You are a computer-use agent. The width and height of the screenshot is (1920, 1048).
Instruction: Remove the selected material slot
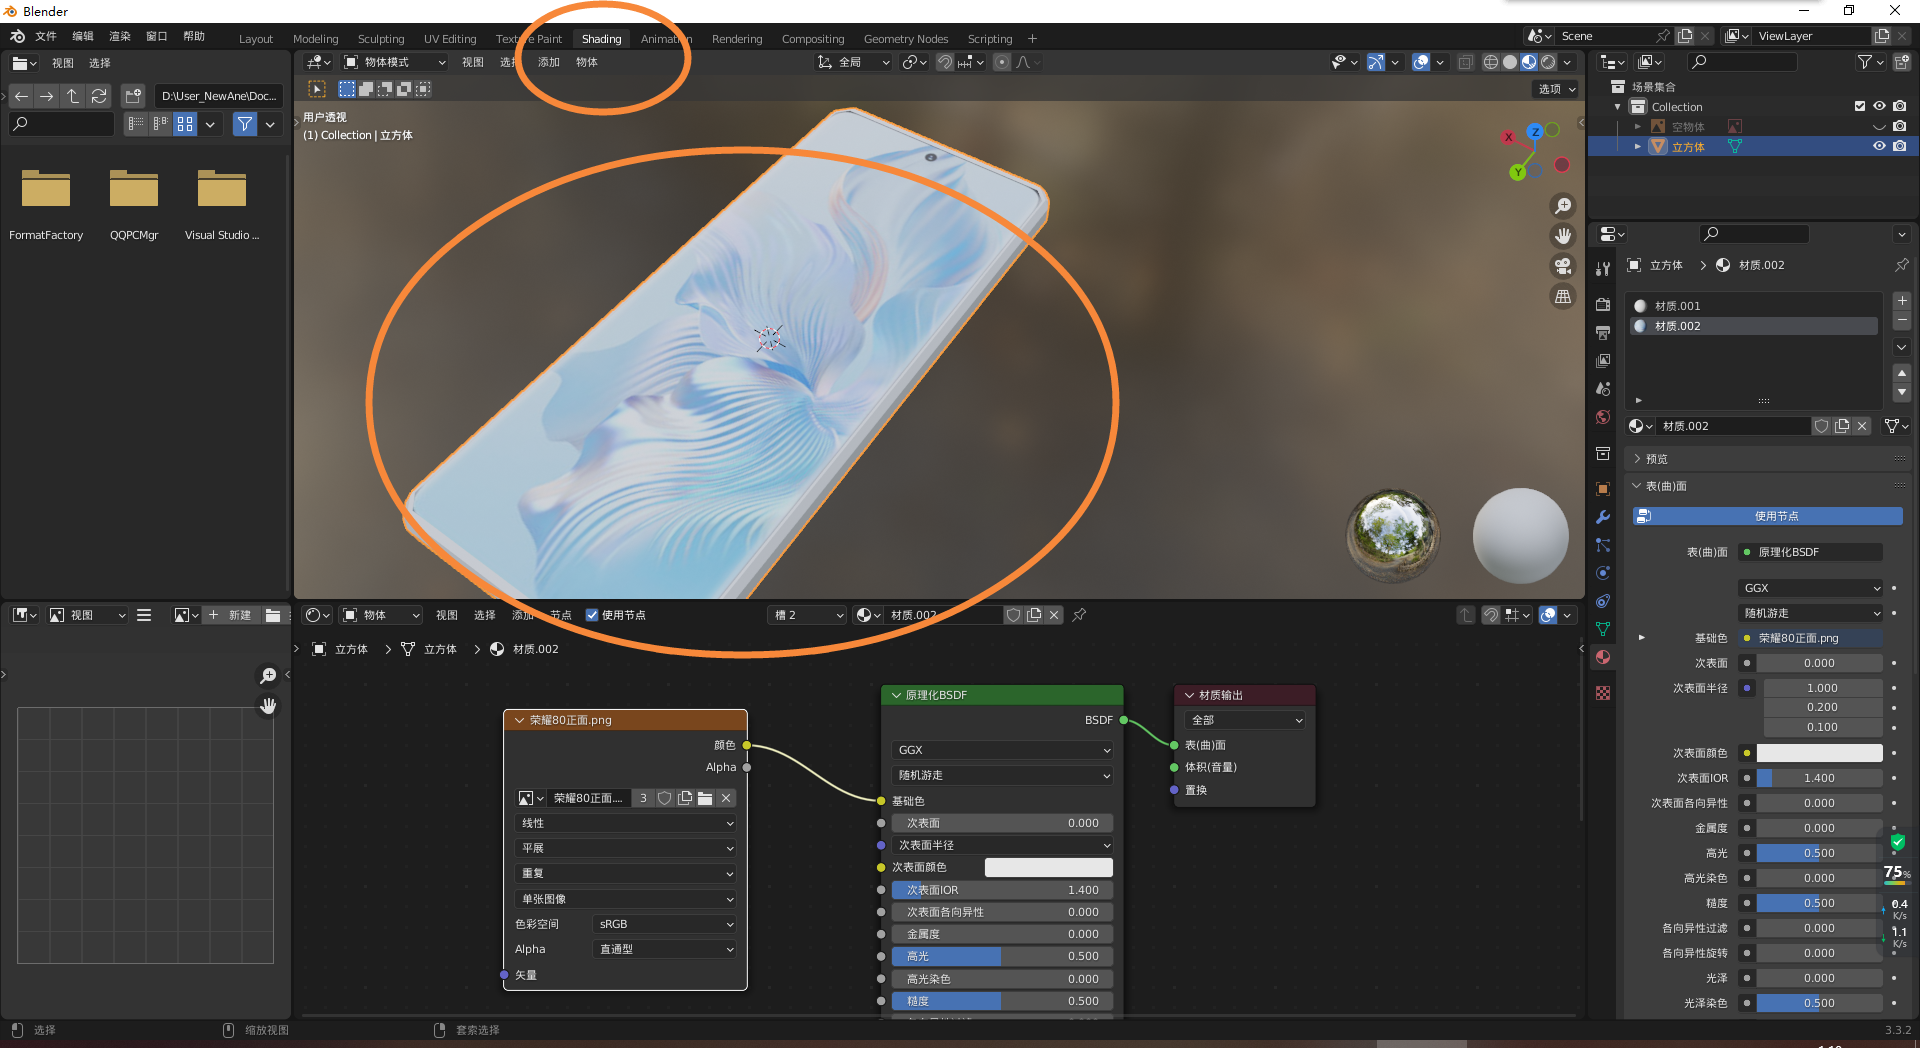click(1902, 320)
